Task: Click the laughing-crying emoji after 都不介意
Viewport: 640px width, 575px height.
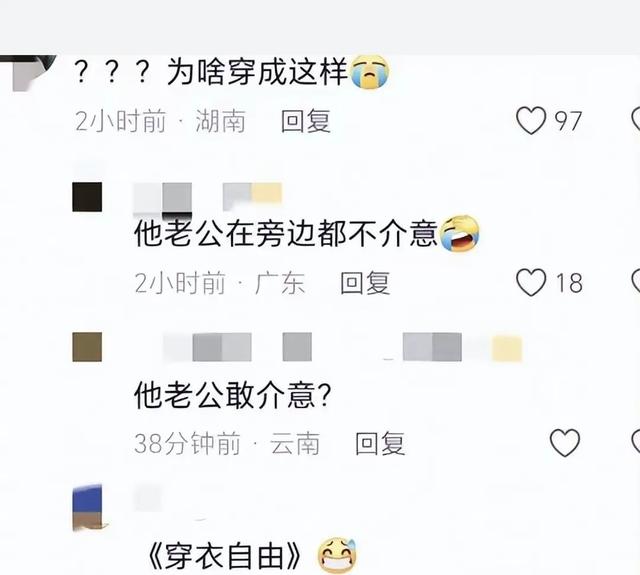Action: (x=459, y=233)
